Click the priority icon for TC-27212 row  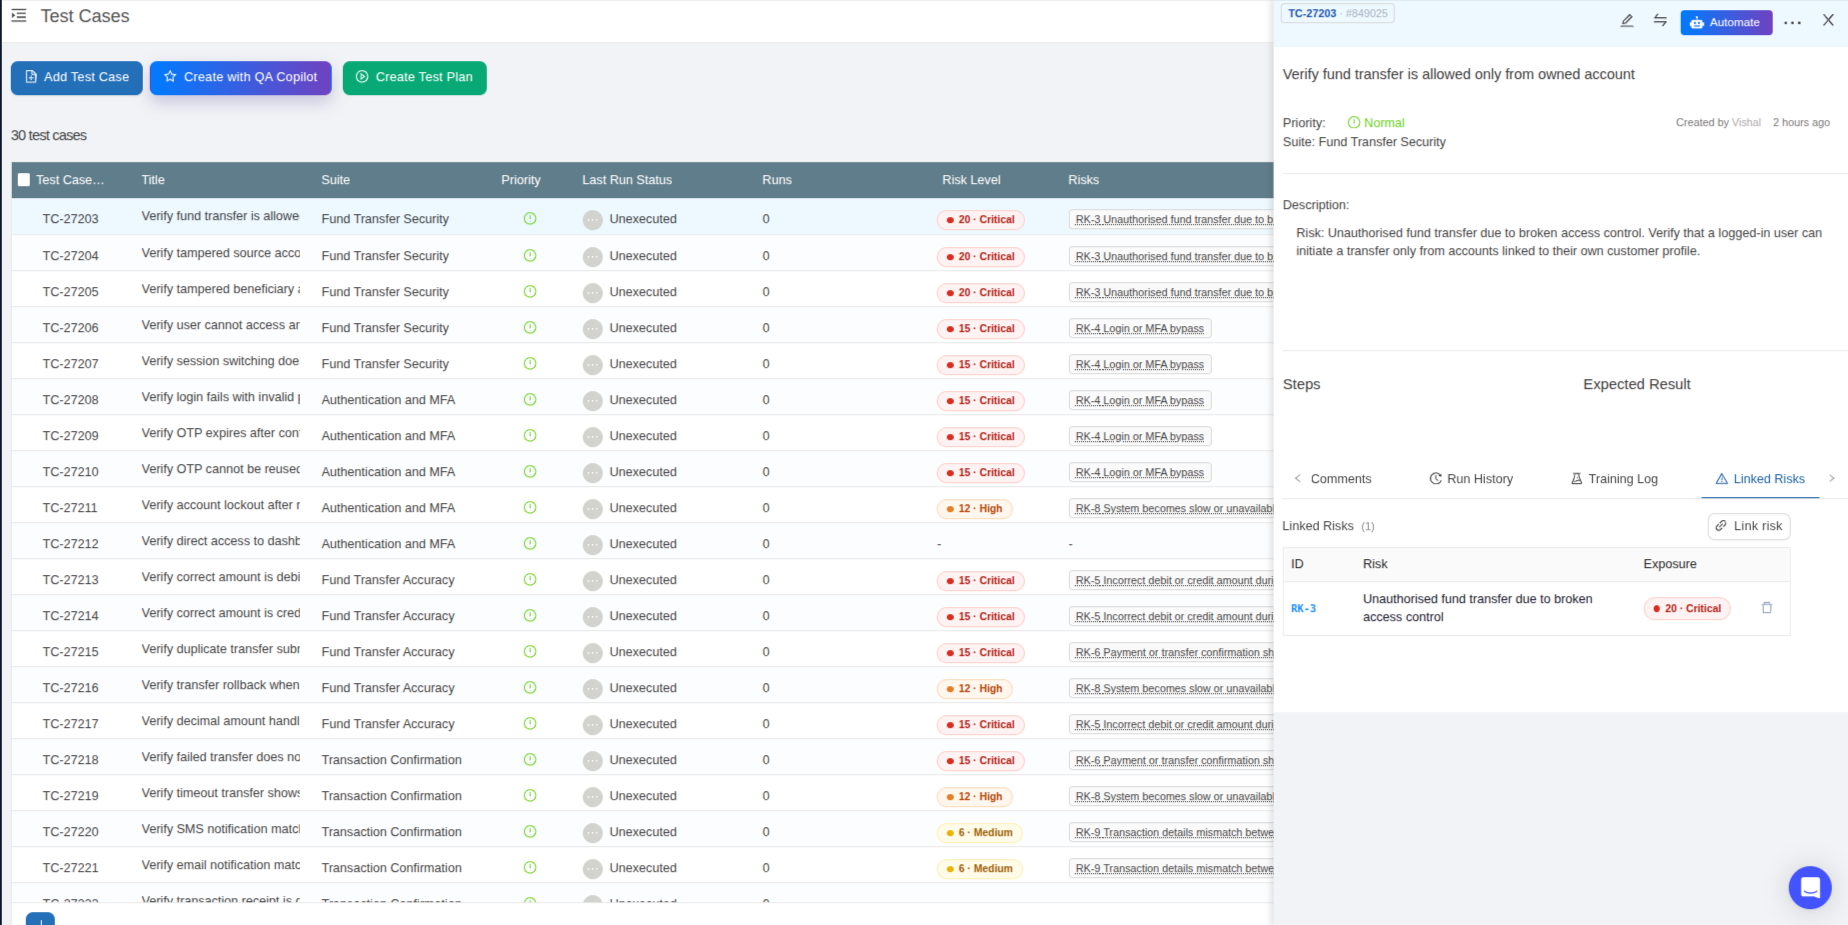[x=530, y=543]
